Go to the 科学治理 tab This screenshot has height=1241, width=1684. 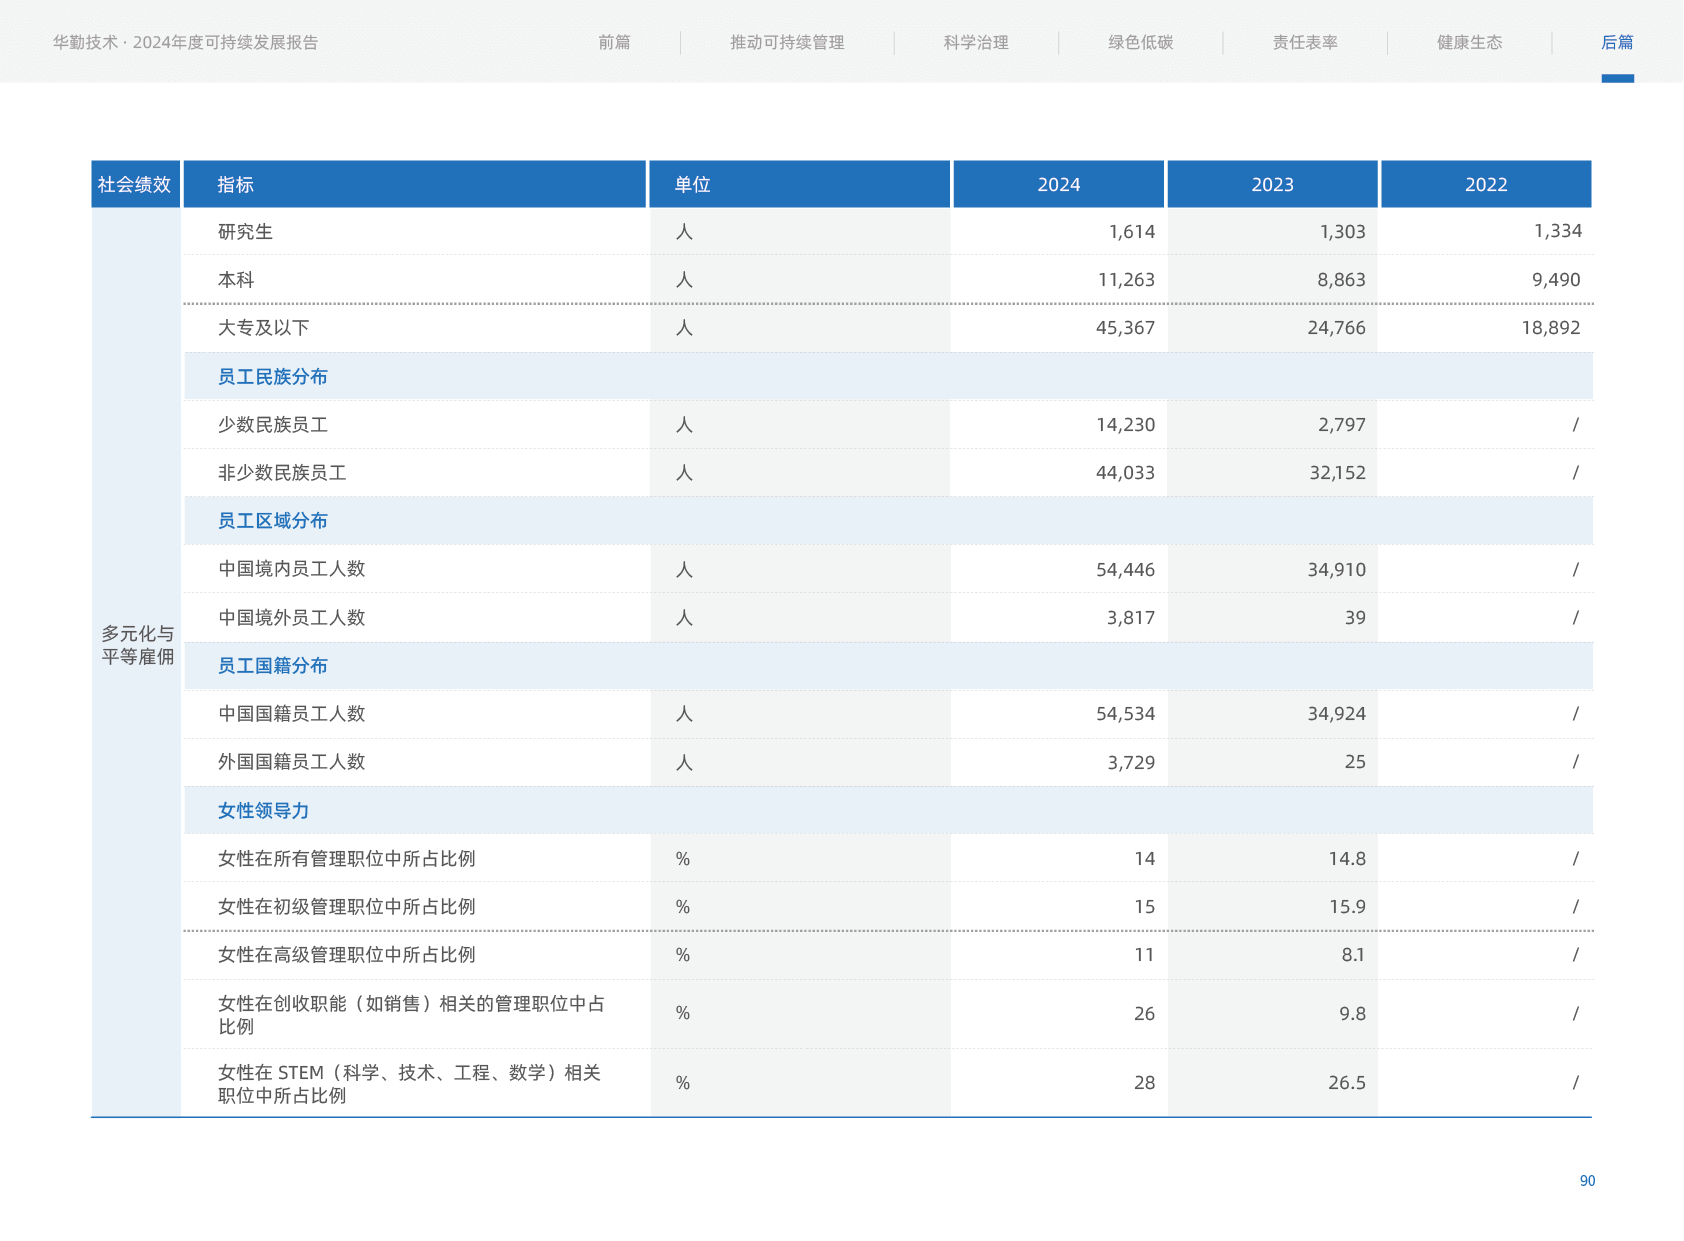point(976,42)
